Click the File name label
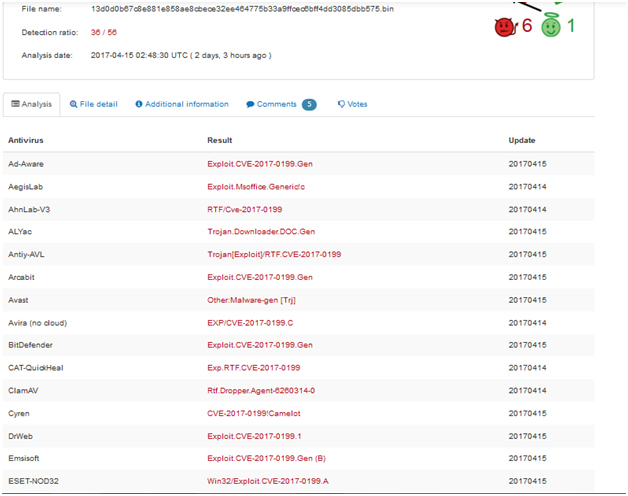This screenshot has height=496, width=628. click(42, 9)
